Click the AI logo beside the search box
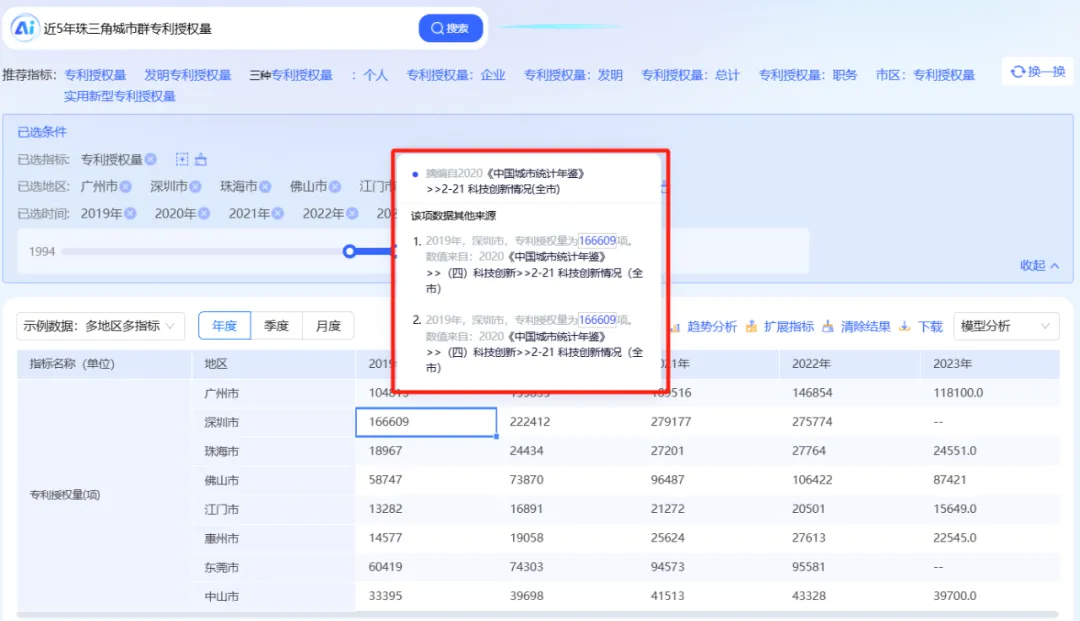The height and width of the screenshot is (621, 1080). 24,28
